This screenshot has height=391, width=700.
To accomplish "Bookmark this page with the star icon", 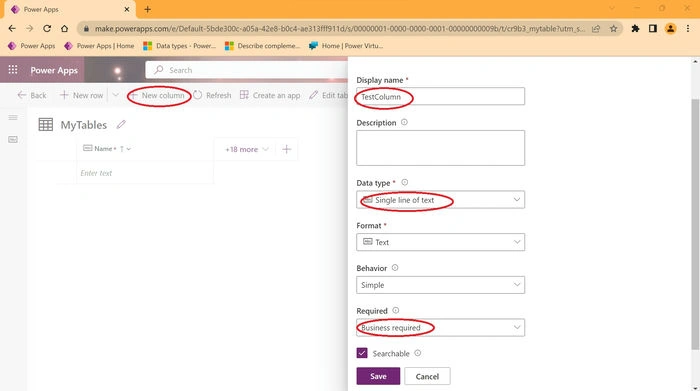I will pyautogui.click(x=613, y=29).
